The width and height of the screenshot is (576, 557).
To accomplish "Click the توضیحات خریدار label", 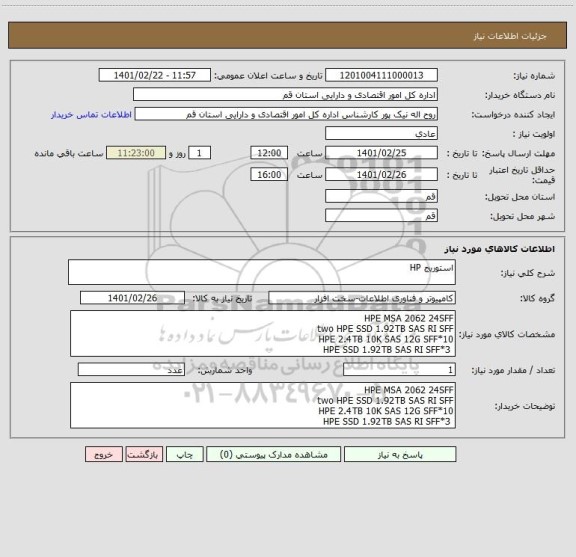I will tap(525, 406).
